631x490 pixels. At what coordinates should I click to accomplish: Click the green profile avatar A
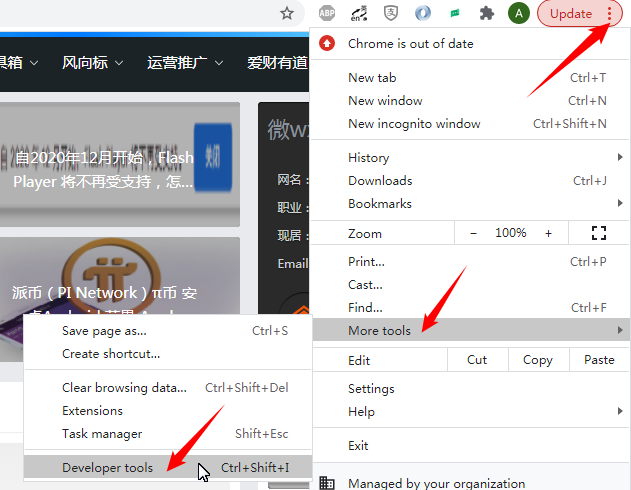(518, 13)
